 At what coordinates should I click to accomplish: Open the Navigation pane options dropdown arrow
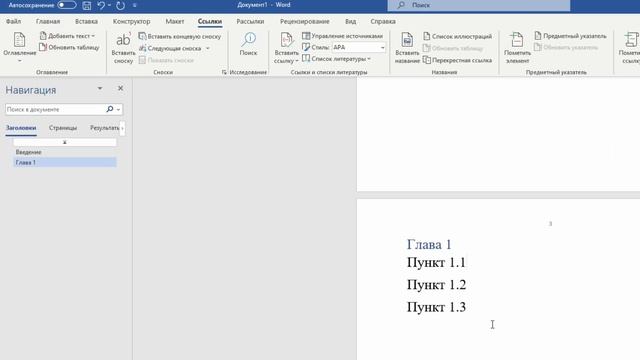[100, 89]
